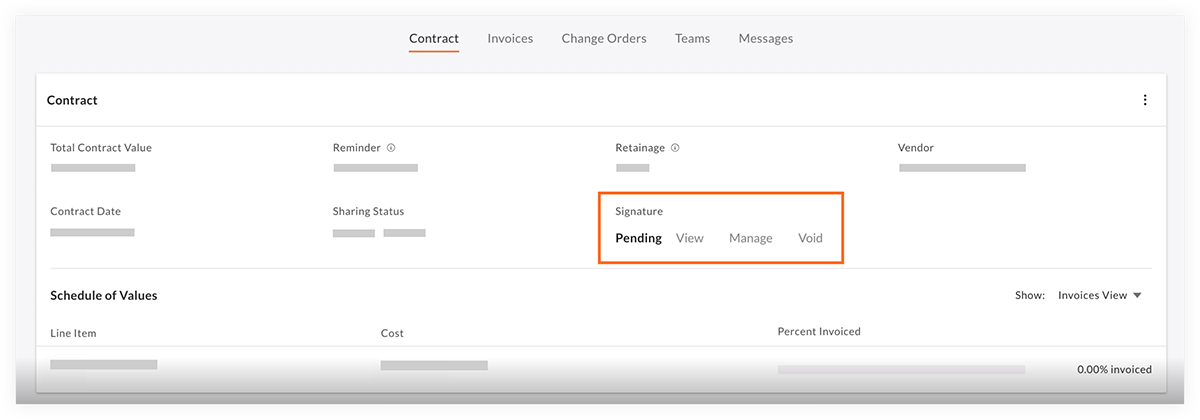Click the Reminder label

click(x=357, y=148)
